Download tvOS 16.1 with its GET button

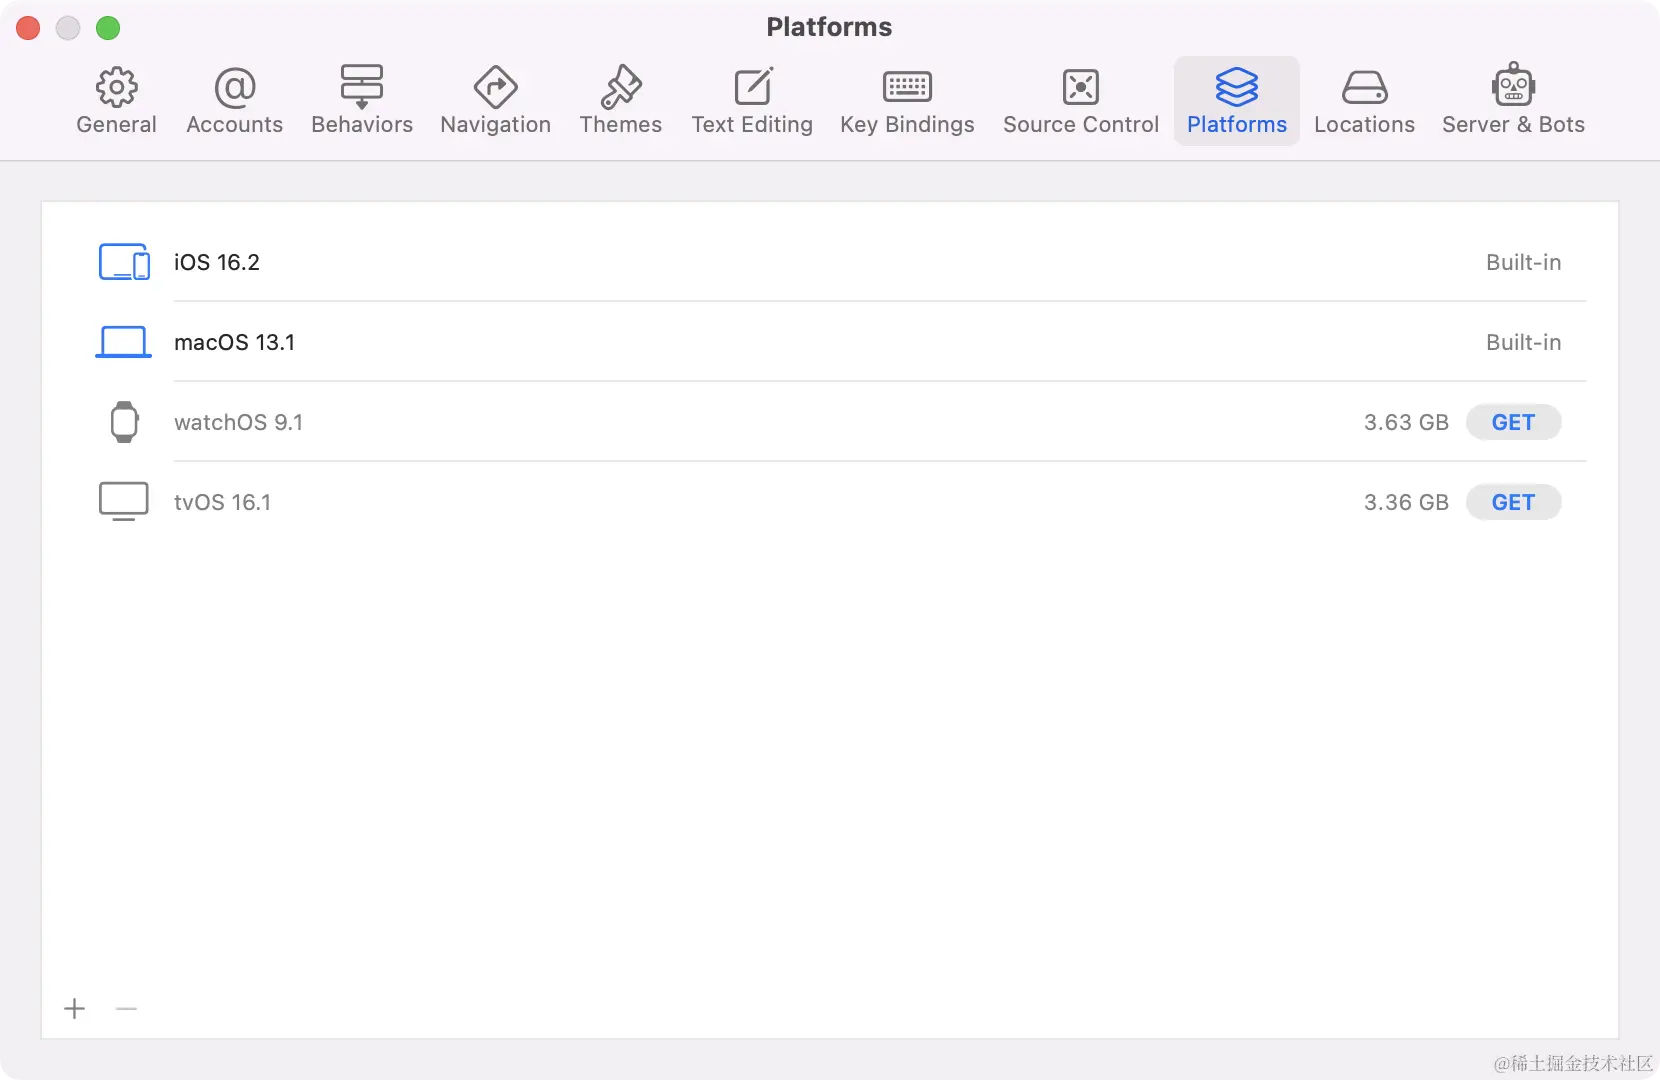[1513, 502]
